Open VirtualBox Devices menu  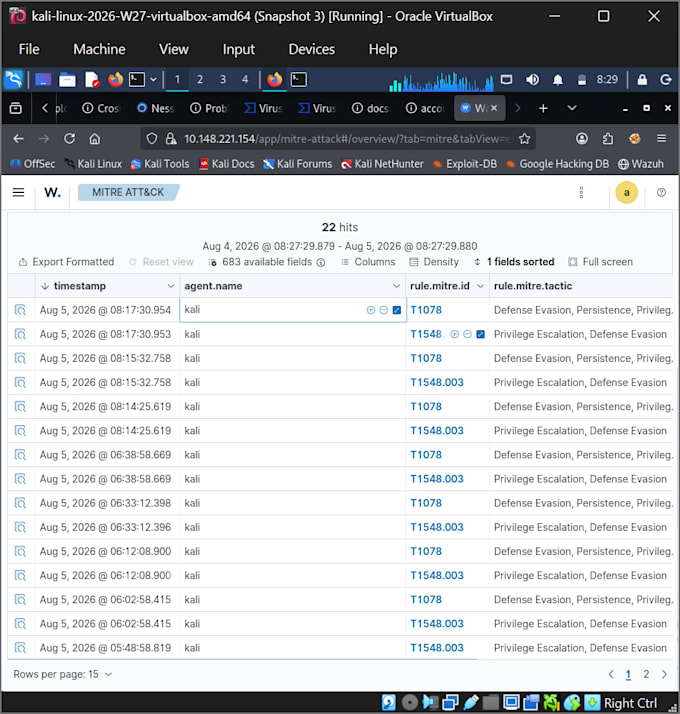[x=312, y=49]
